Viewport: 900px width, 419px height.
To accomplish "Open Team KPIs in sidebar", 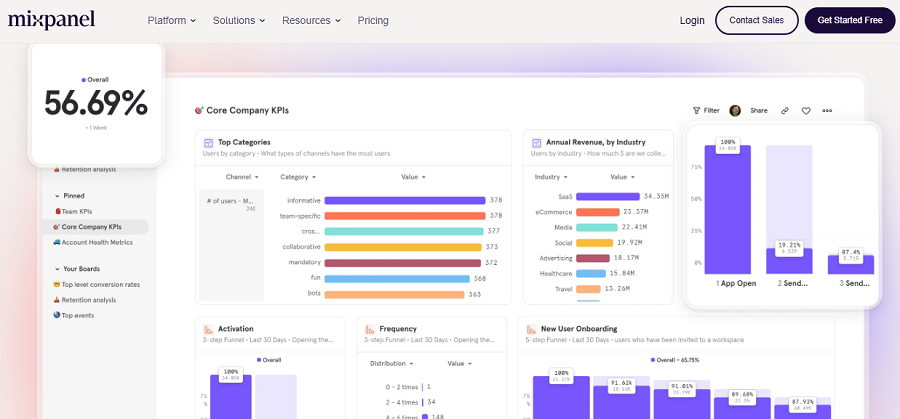I will tap(73, 211).
